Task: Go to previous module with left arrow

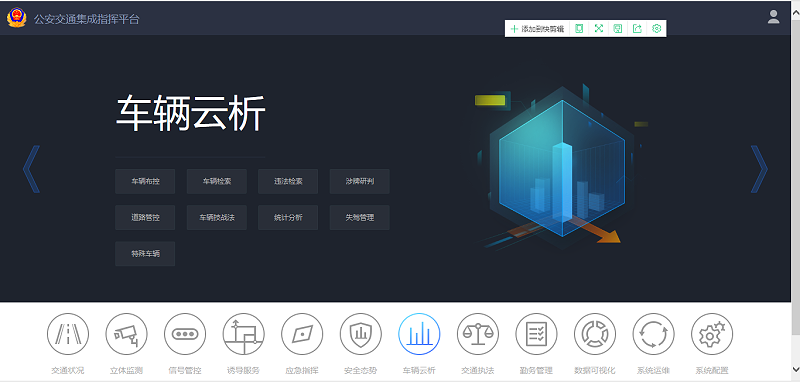Action: 31,169
